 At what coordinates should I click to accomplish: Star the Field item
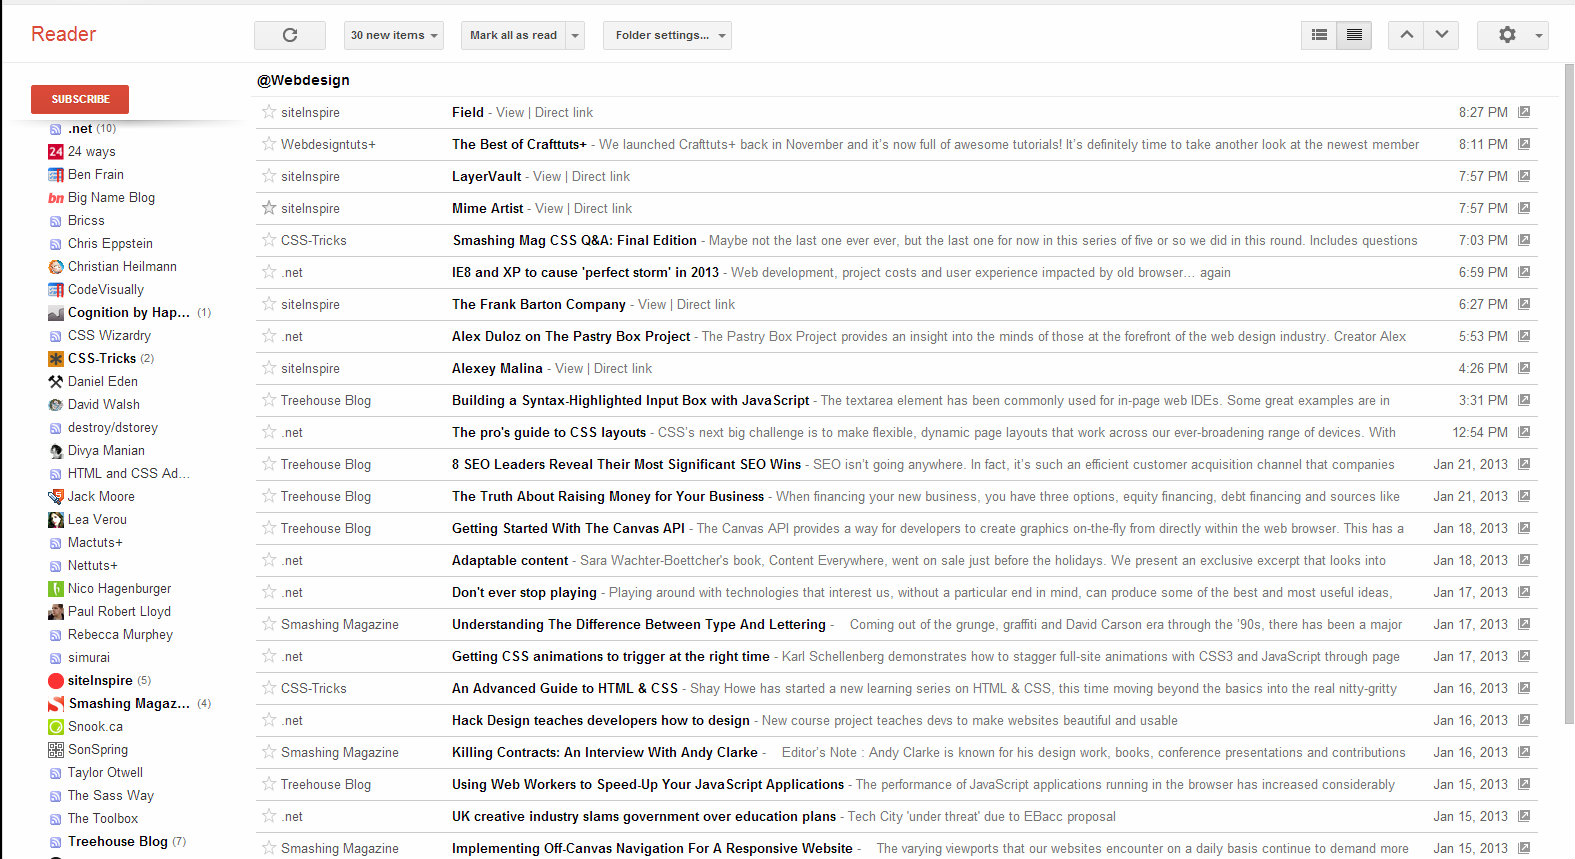pos(269,112)
